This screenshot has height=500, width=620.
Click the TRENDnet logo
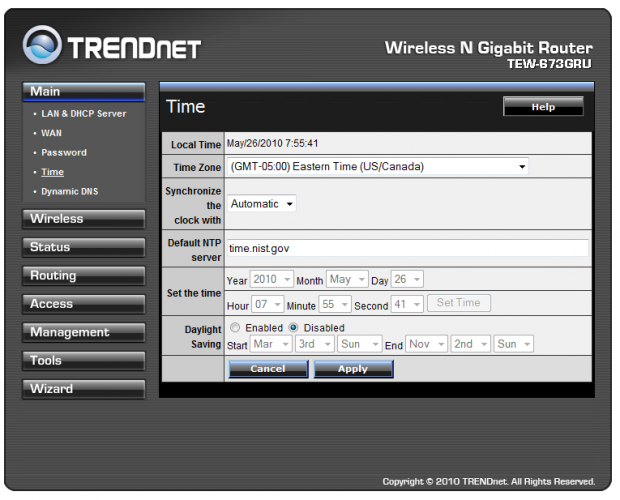pos(112,45)
